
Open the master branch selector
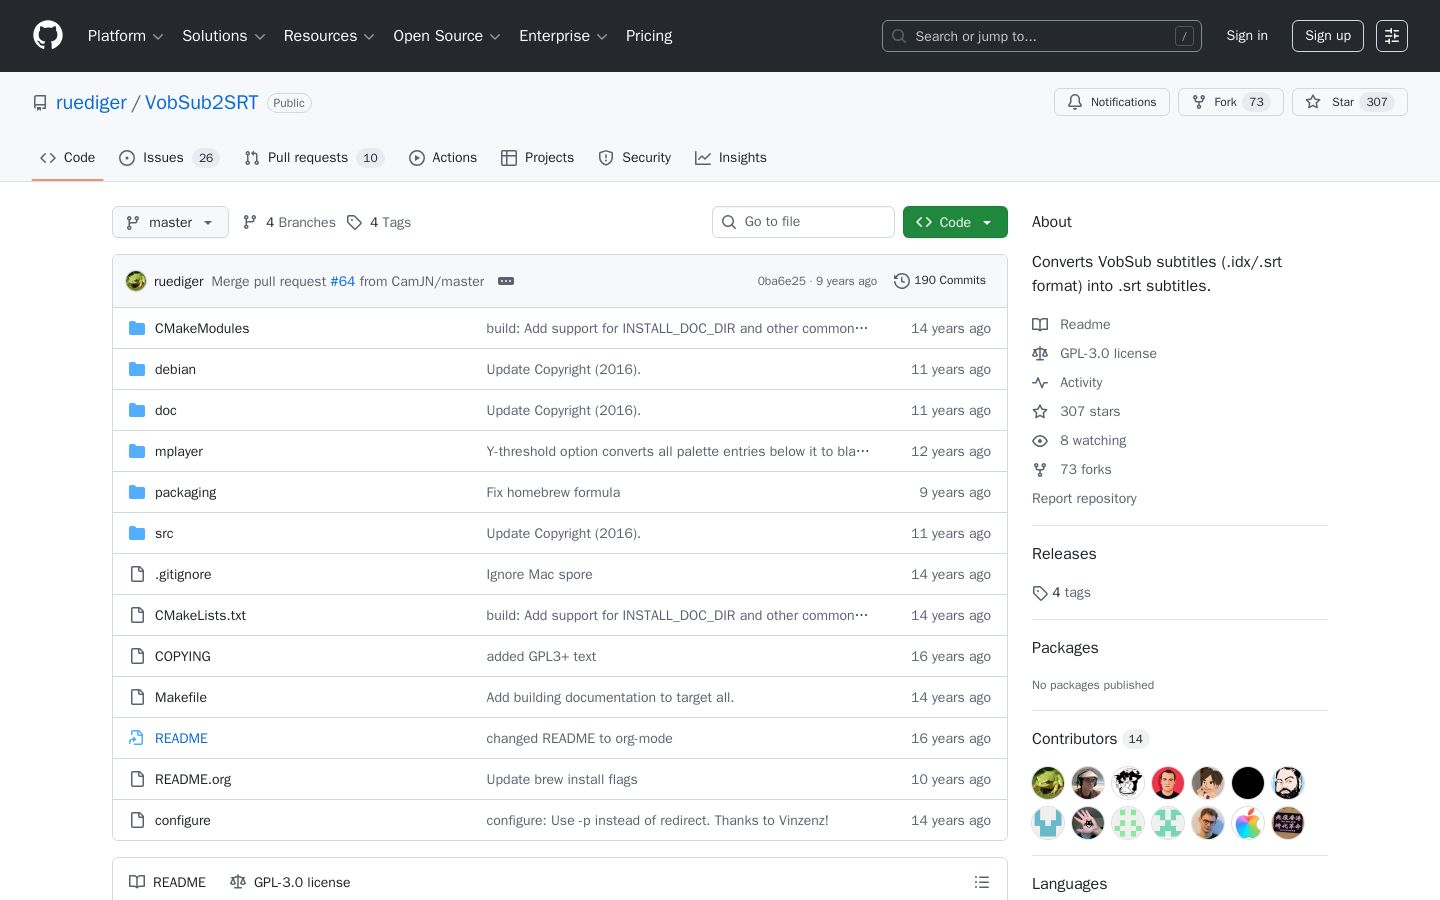[x=170, y=222]
